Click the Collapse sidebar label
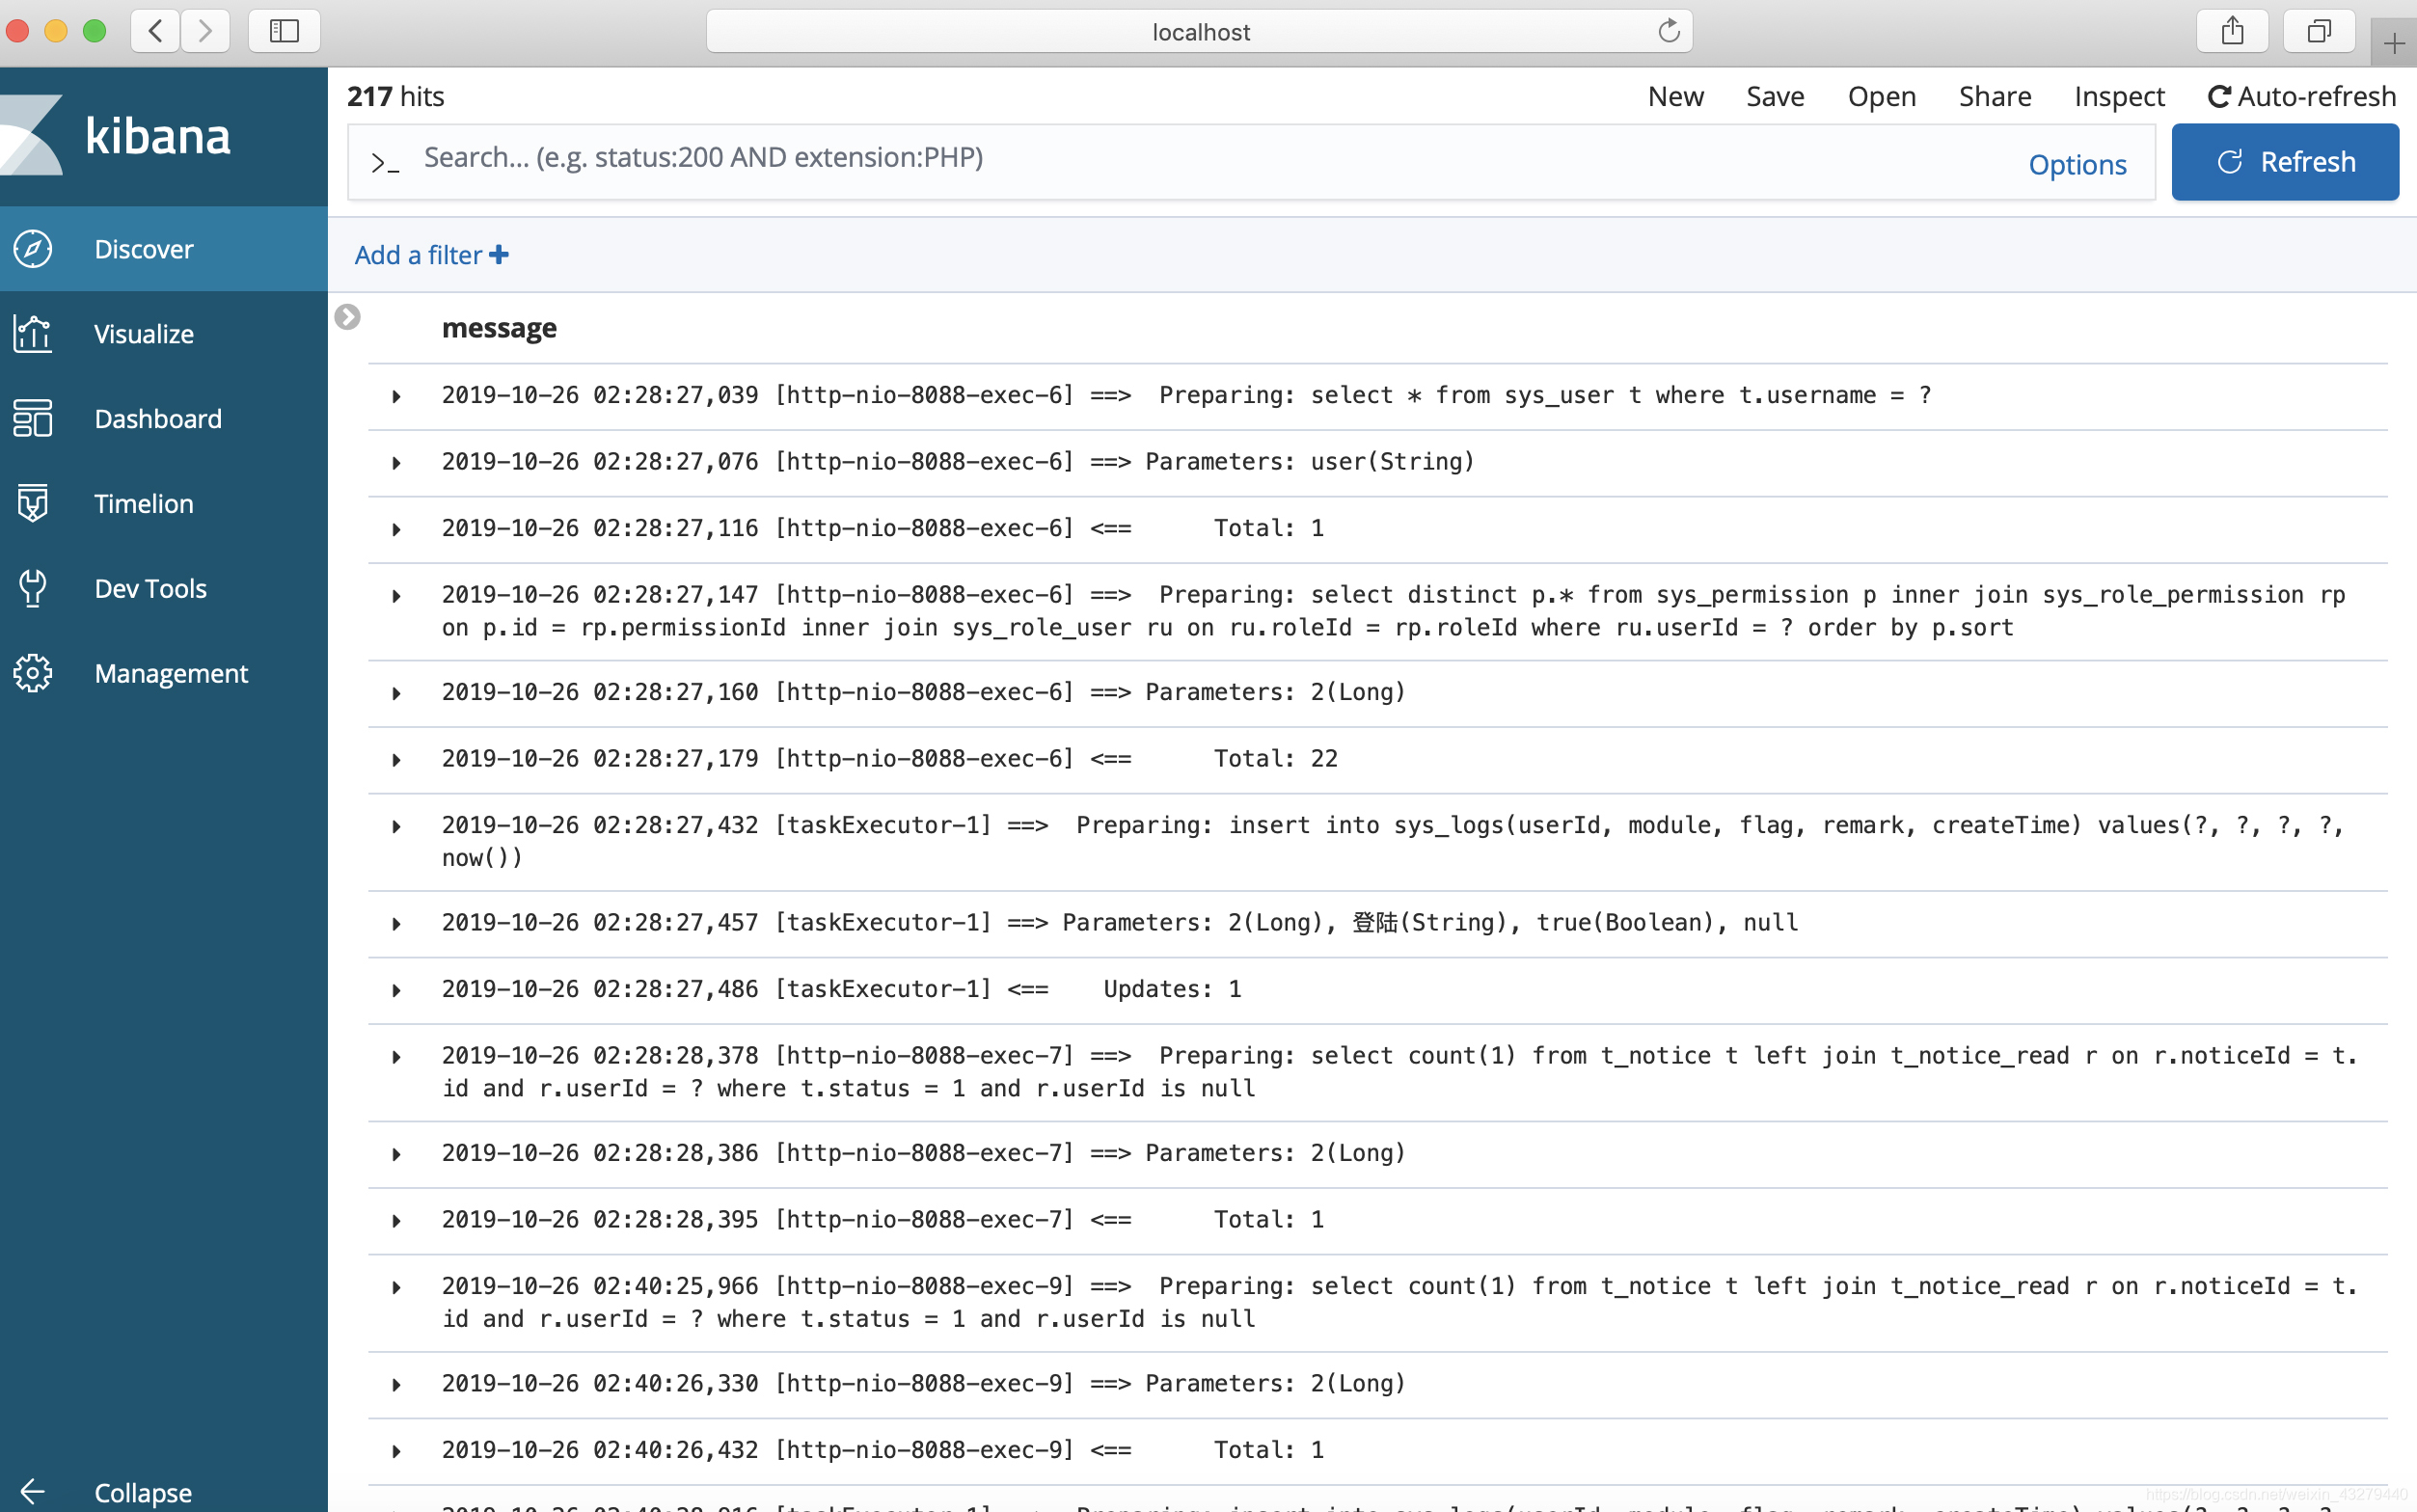Viewport: 2417px width, 1512px height. (x=143, y=1493)
